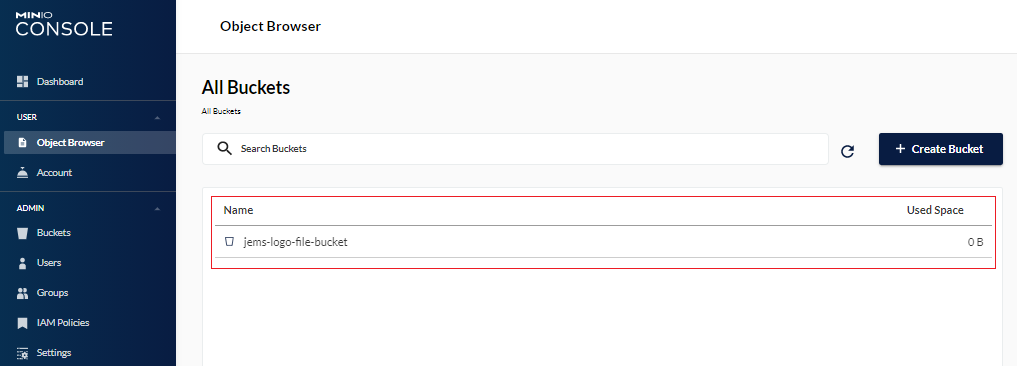Refresh the bucket list with reload icon
Image resolution: width=1017 pixels, height=366 pixels.
click(847, 151)
